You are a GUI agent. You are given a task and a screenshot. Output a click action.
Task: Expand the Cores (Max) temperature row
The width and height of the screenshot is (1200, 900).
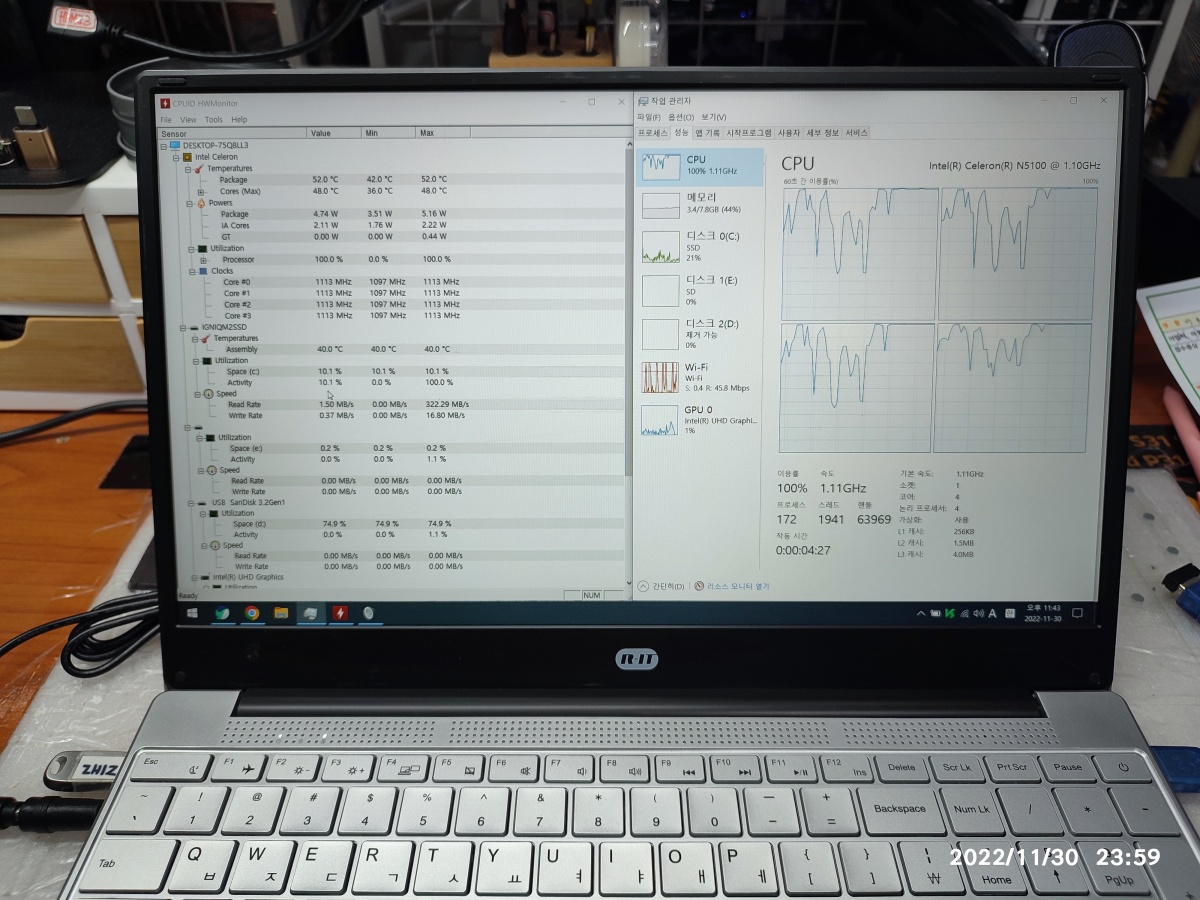pyautogui.click(x=201, y=191)
